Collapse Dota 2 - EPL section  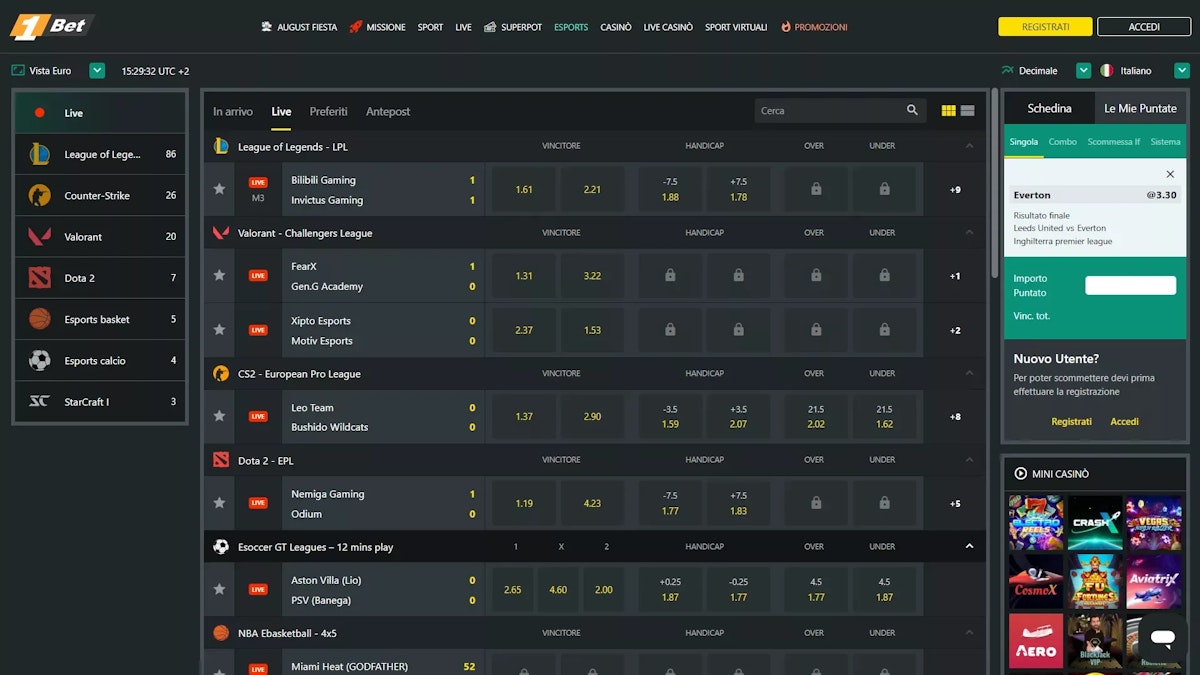(969, 460)
